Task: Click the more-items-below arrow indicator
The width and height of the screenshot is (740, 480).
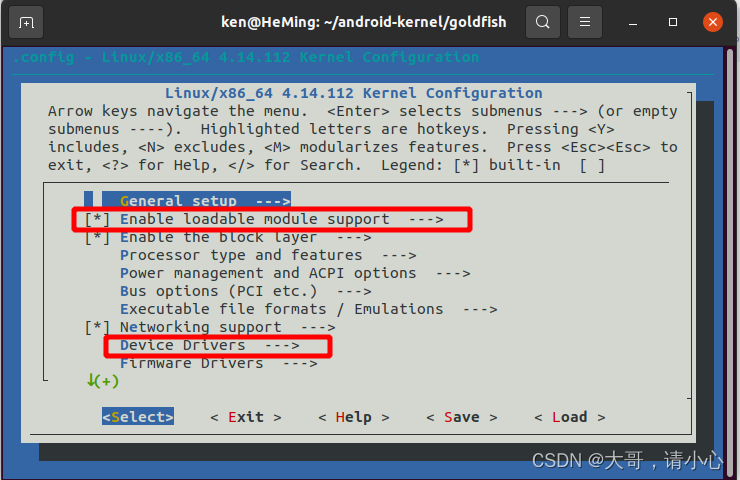Action: point(102,381)
